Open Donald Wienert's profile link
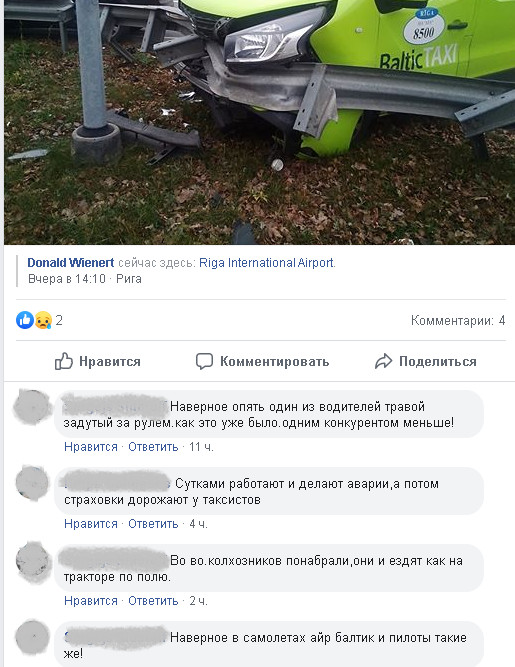 tap(71, 263)
